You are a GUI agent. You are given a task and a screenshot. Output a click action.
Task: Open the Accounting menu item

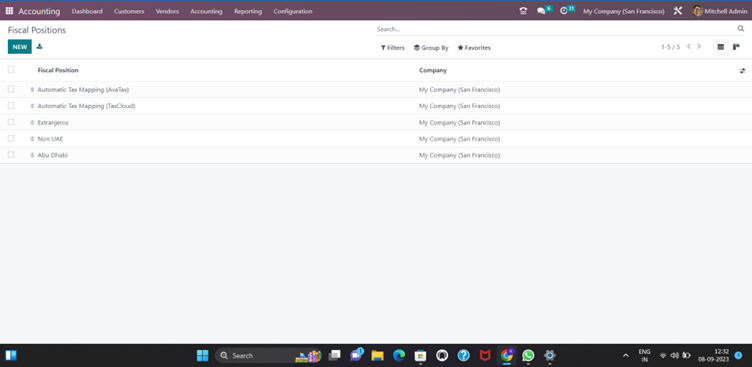206,11
